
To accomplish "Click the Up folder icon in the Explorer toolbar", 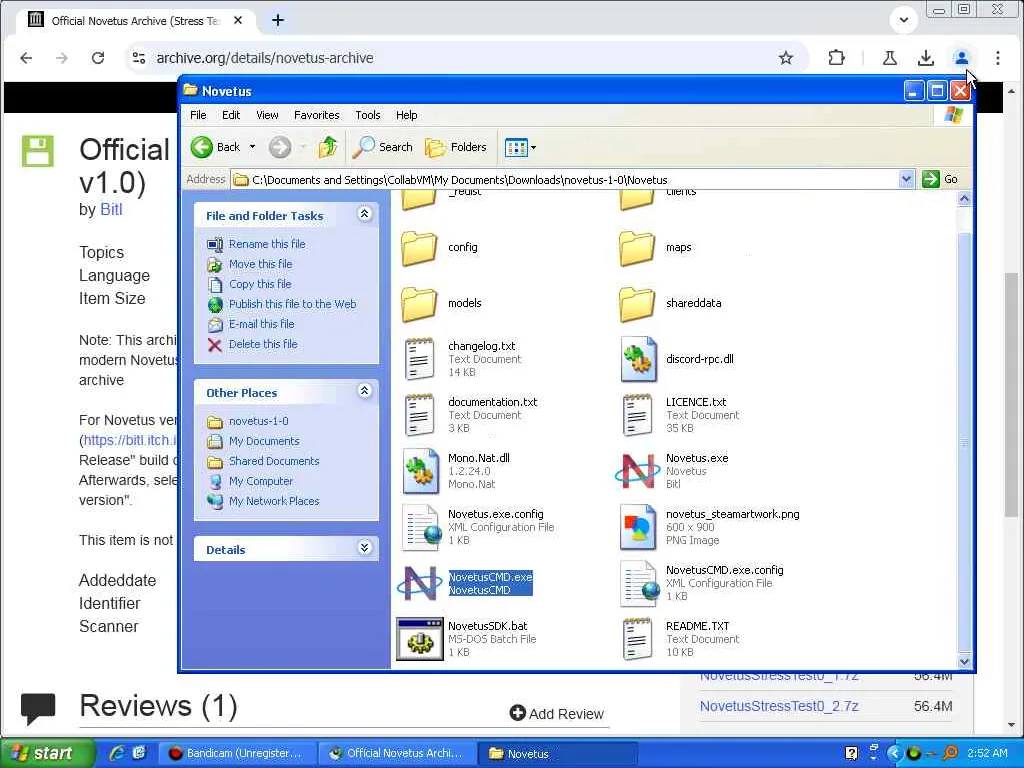I will pos(328,147).
